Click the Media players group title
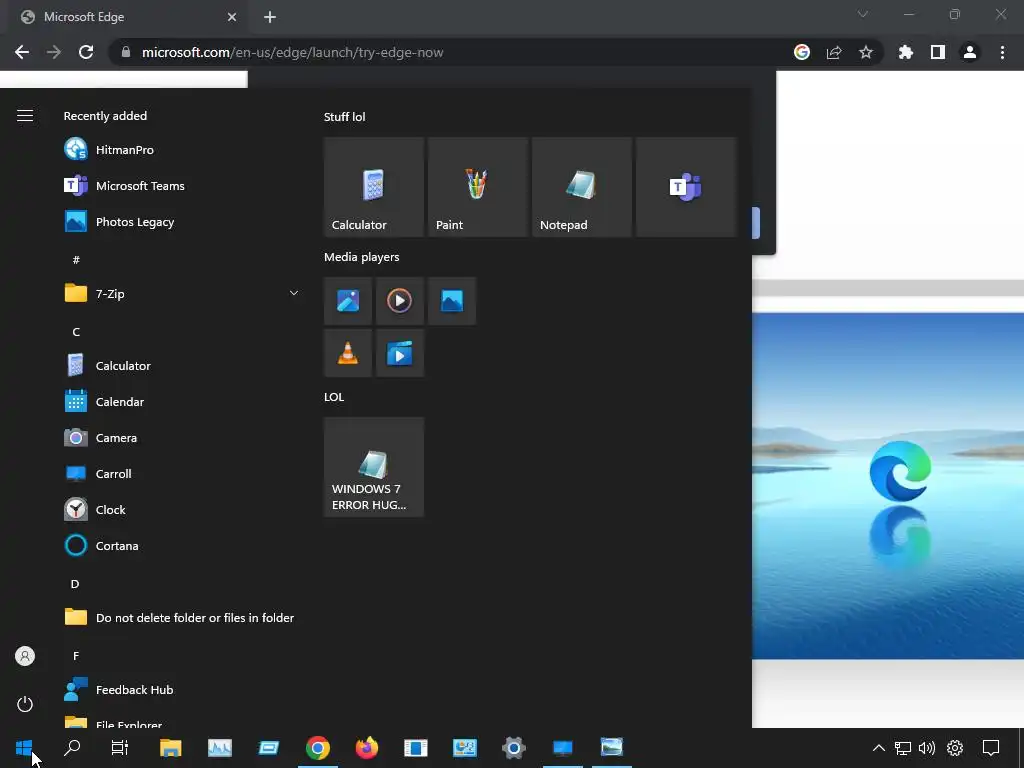This screenshot has width=1024, height=768. pos(361,257)
